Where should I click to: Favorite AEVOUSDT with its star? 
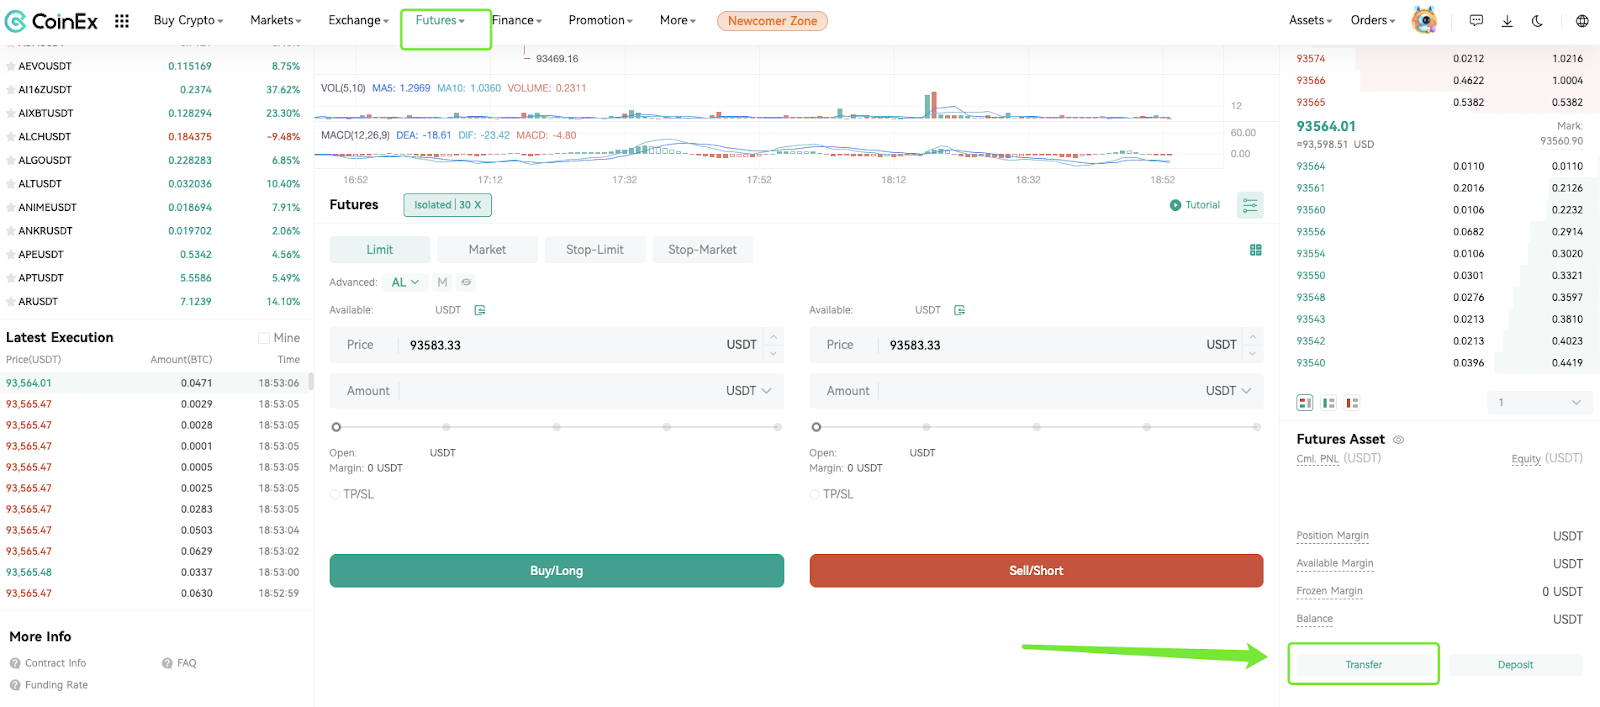[x=11, y=66]
